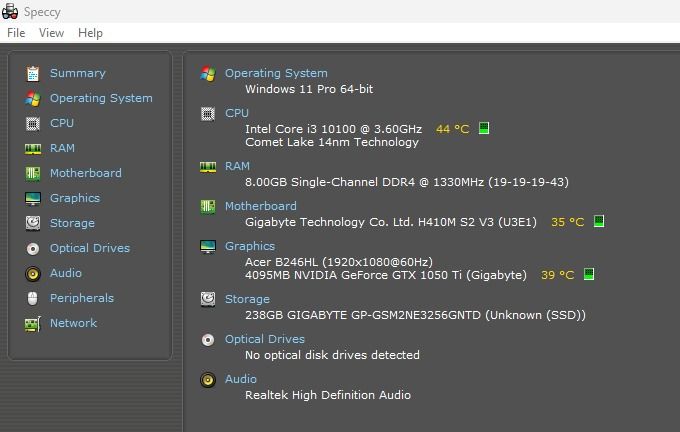Select Optical Drives in the sidebar
Viewport: 680px width, 432px height.
tap(90, 248)
